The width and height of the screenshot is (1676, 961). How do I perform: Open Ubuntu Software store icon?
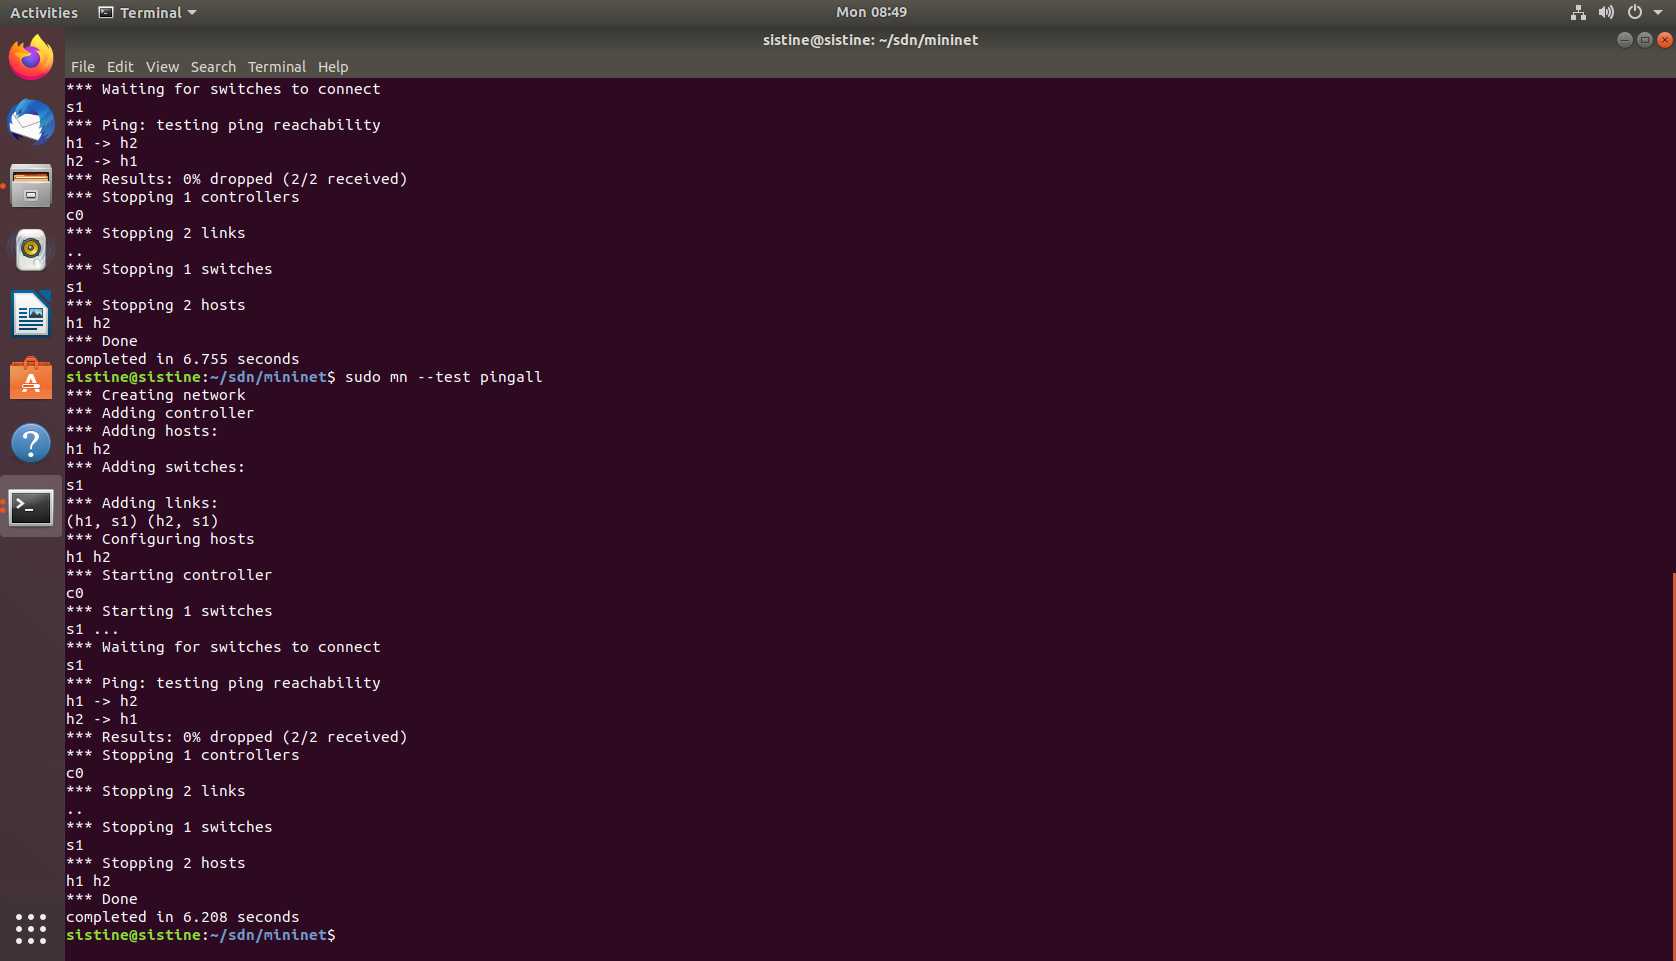pyautogui.click(x=31, y=379)
